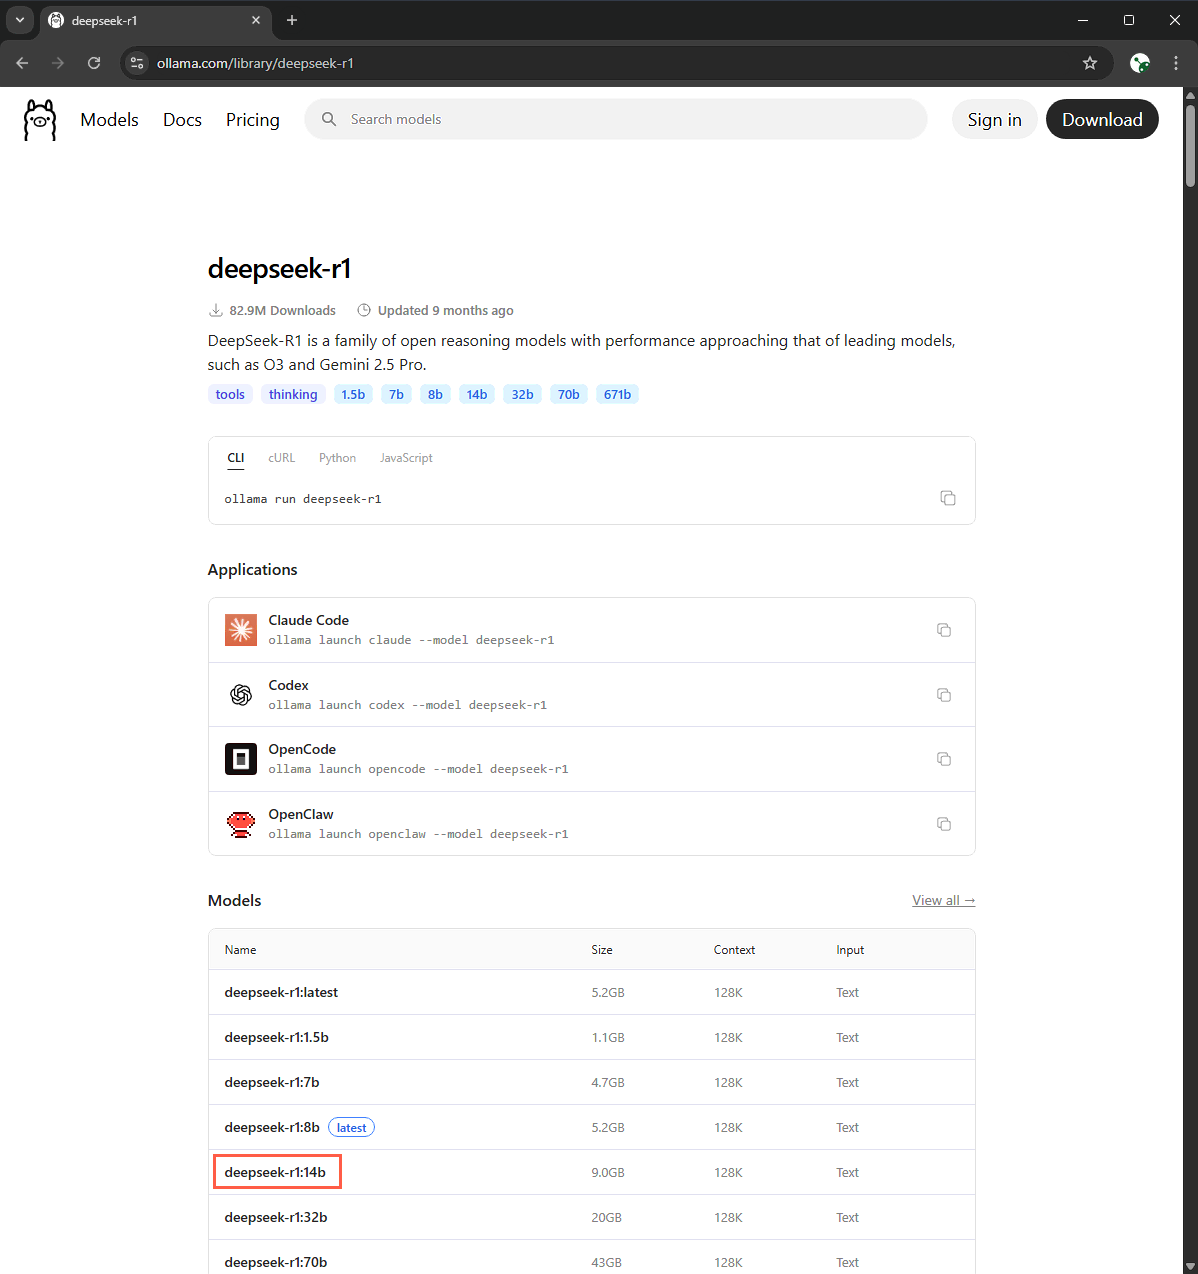Click the OpenCode app icon

[241, 759]
